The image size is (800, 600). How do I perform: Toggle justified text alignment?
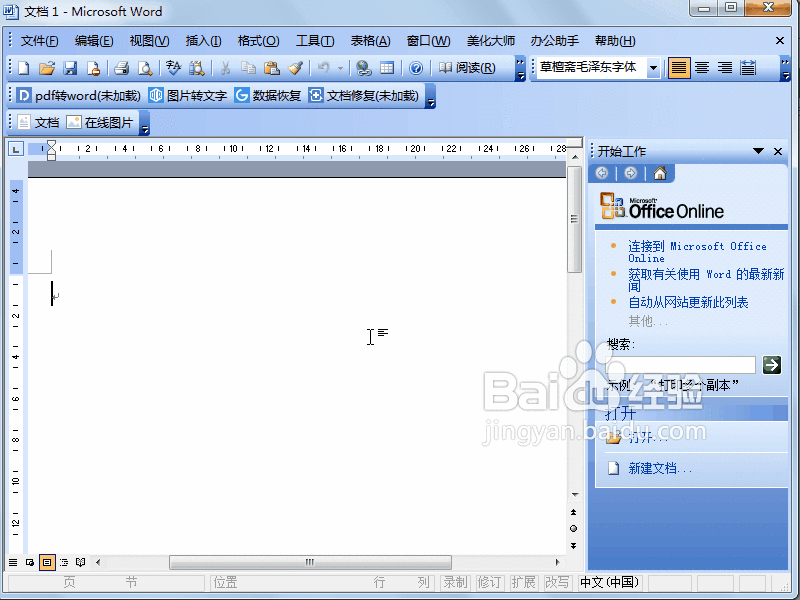[x=679, y=68]
